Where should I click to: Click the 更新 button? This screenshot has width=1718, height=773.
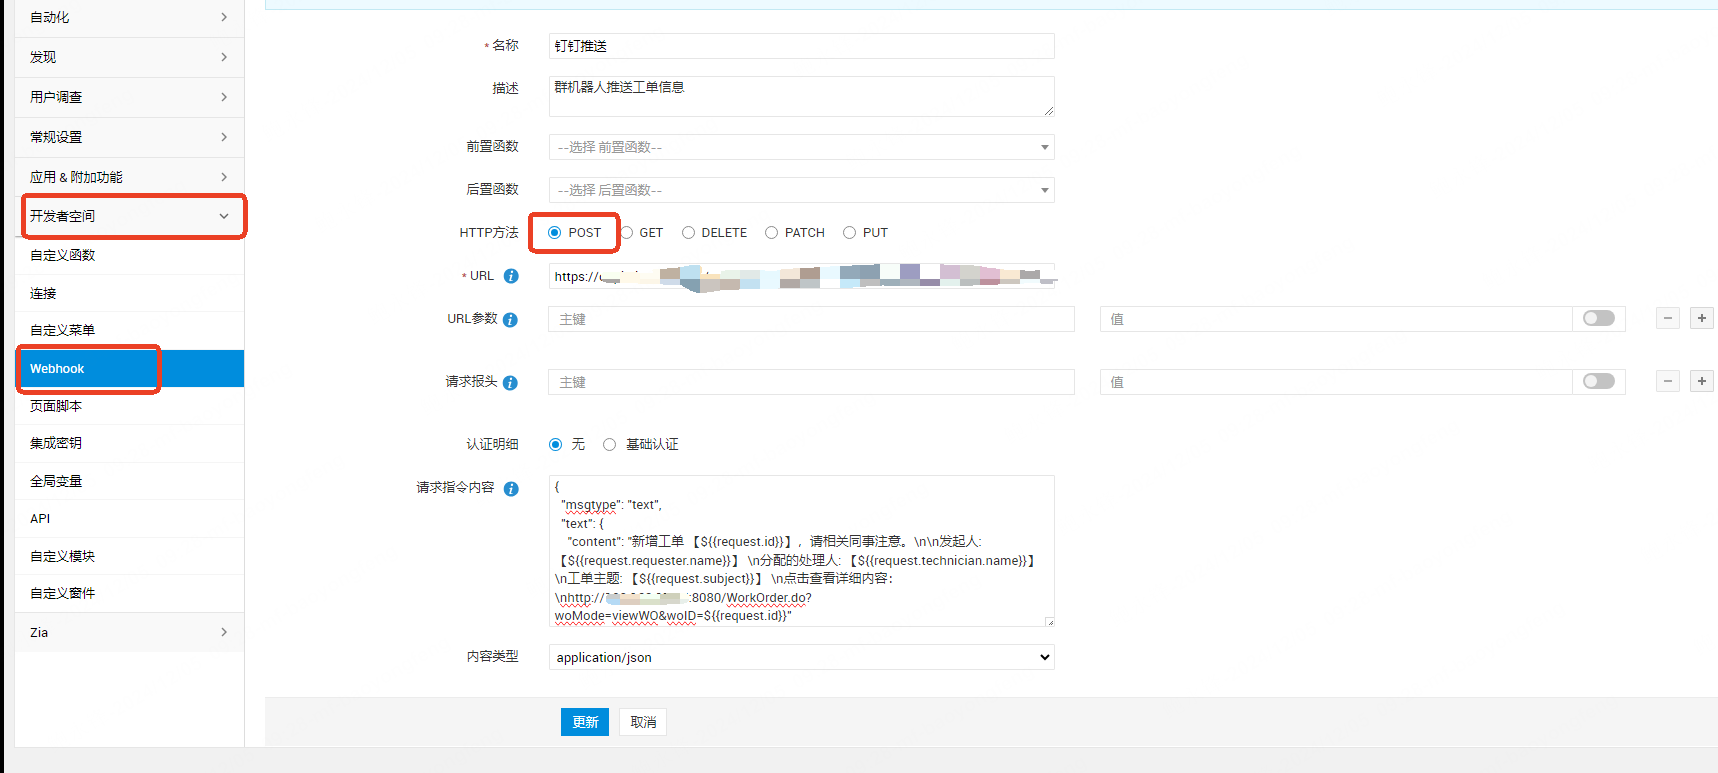tap(585, 722)
